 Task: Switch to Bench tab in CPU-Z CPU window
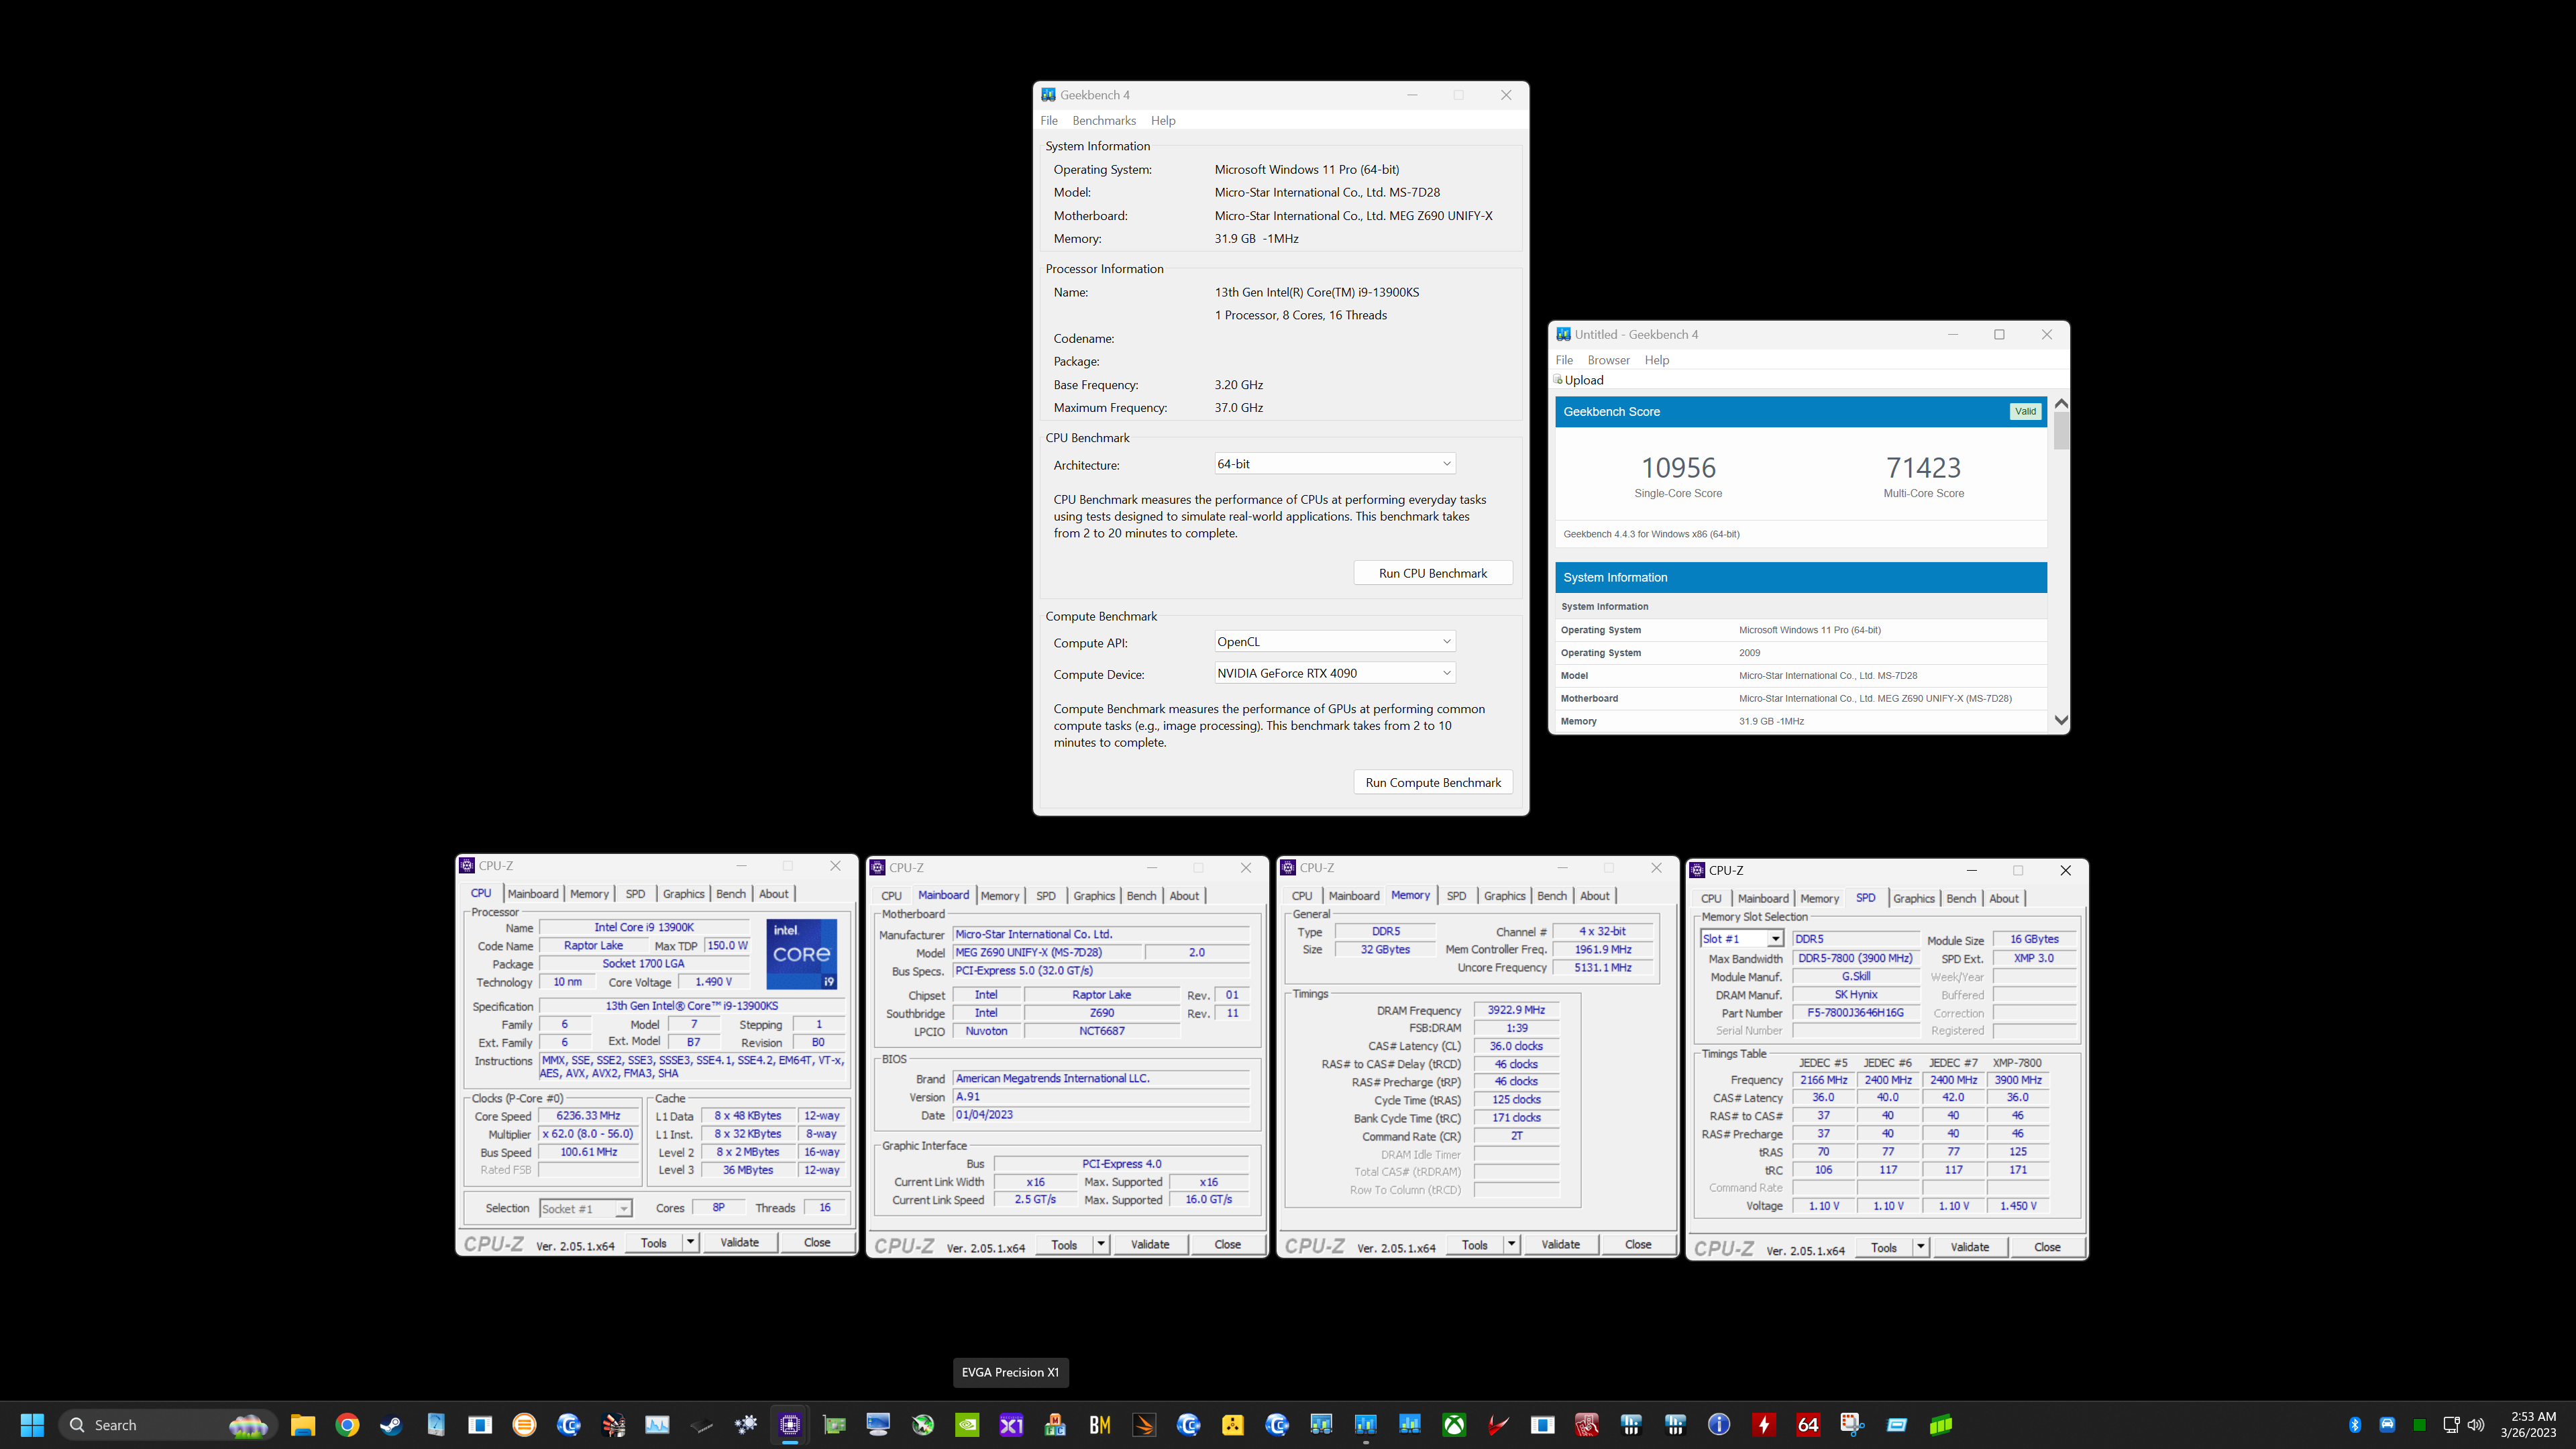pos(731,894)
